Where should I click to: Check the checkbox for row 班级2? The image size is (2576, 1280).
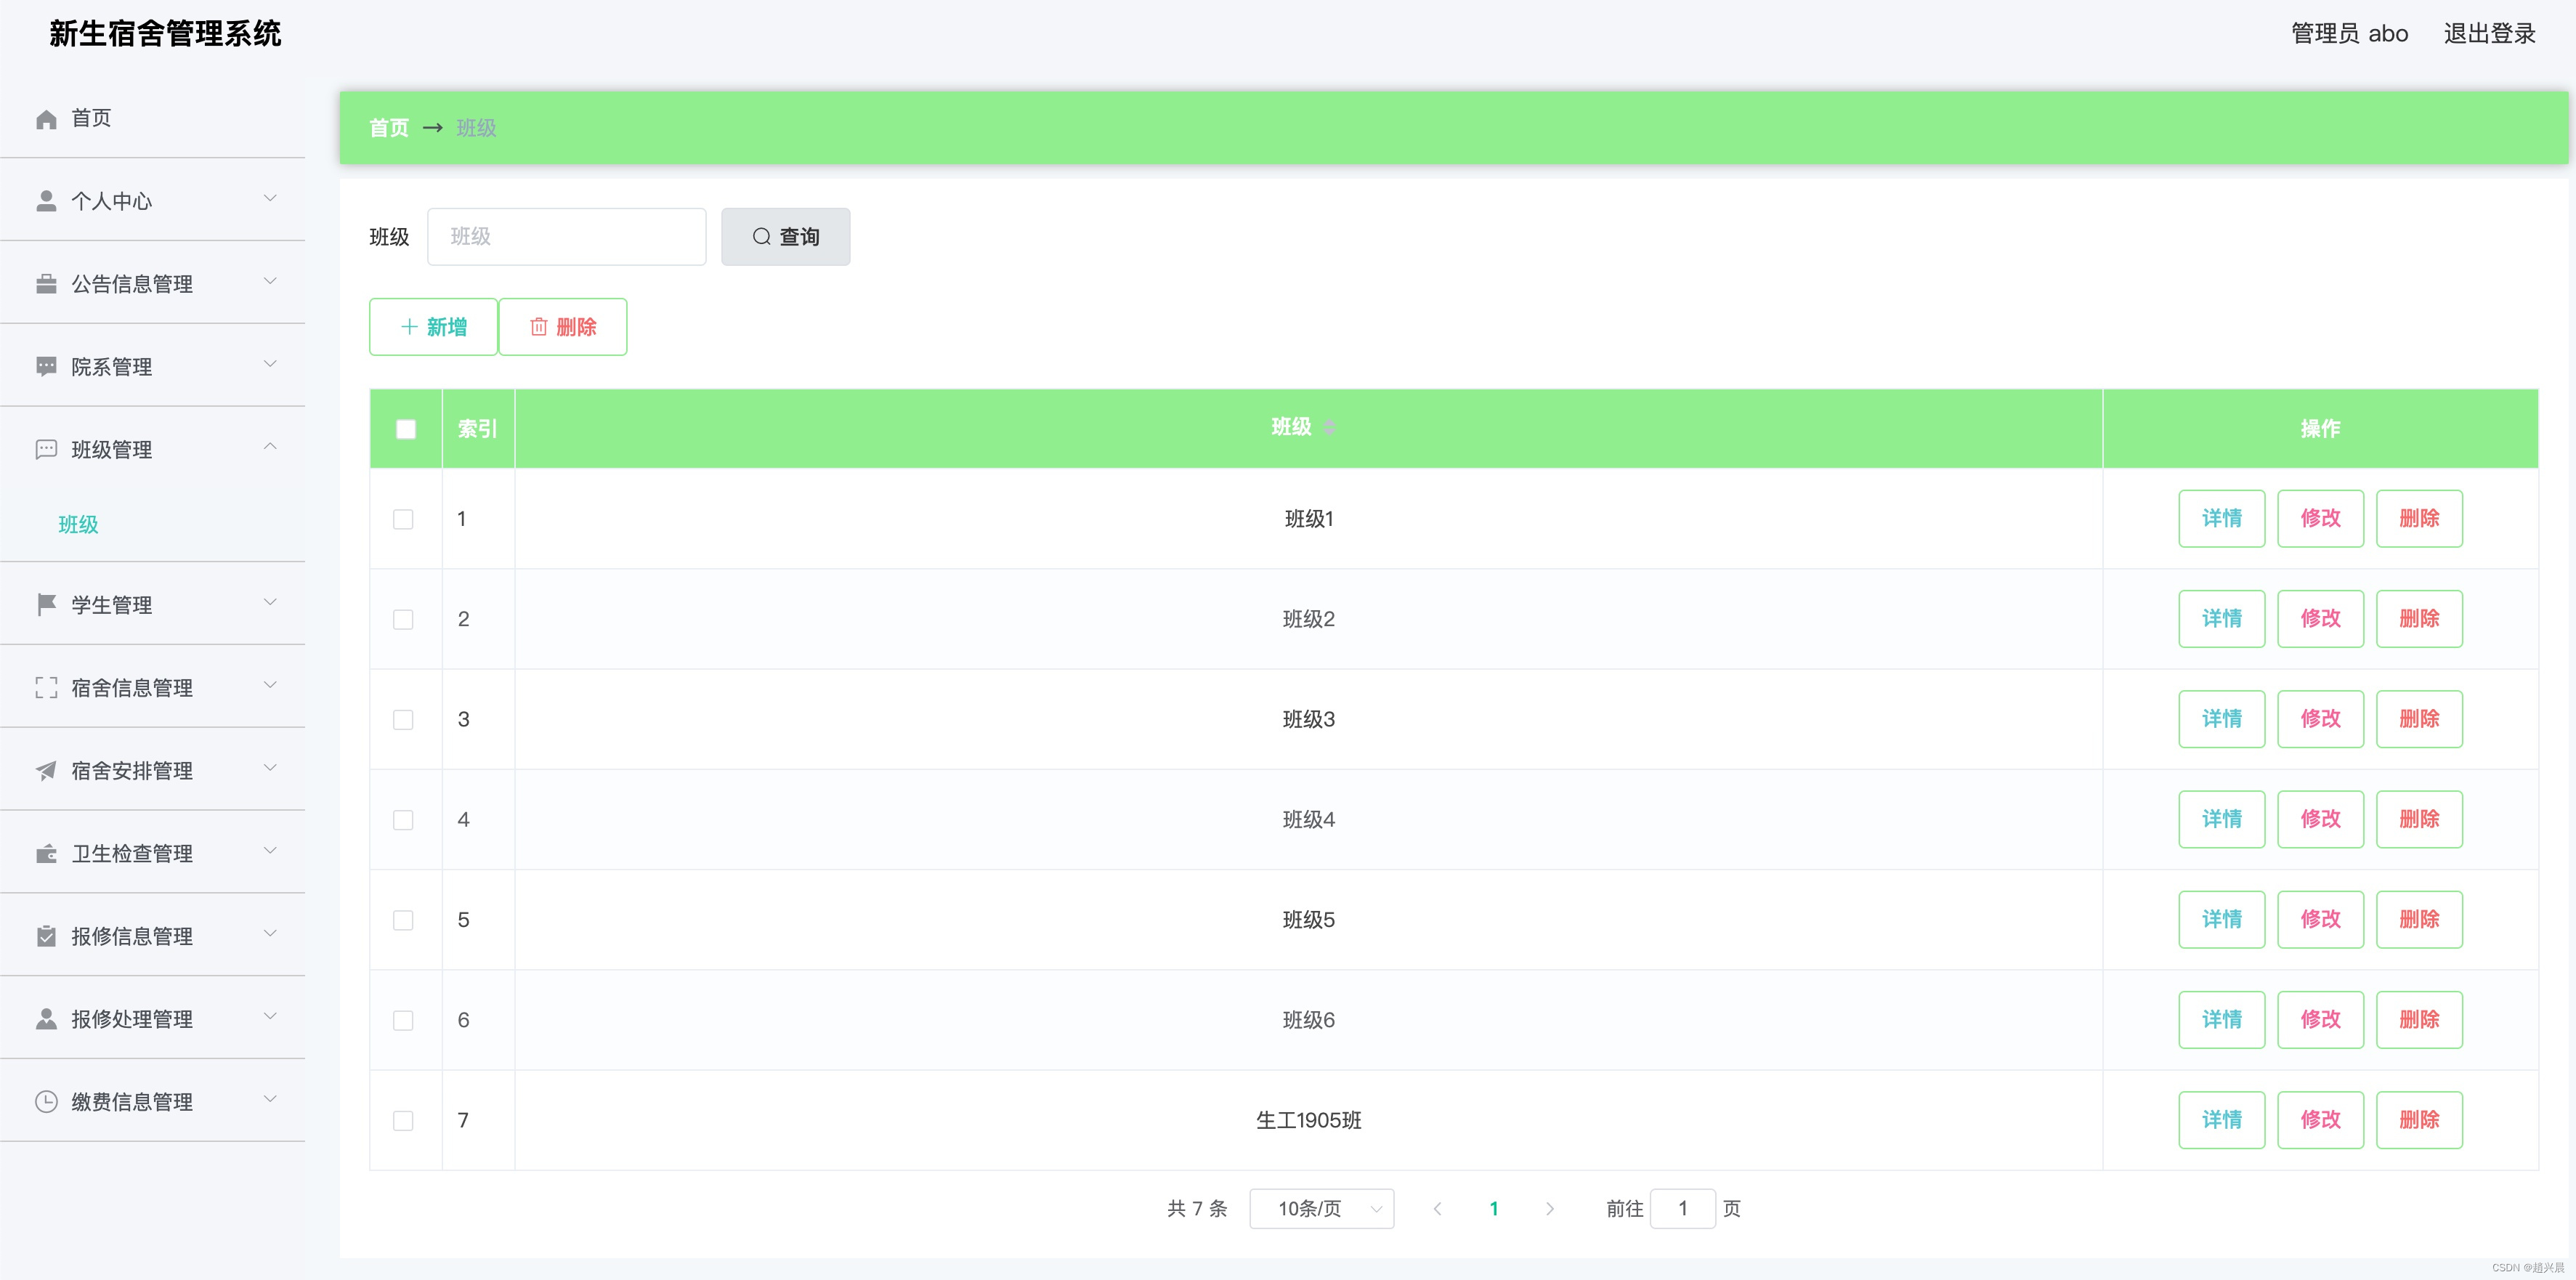point(403,619)
